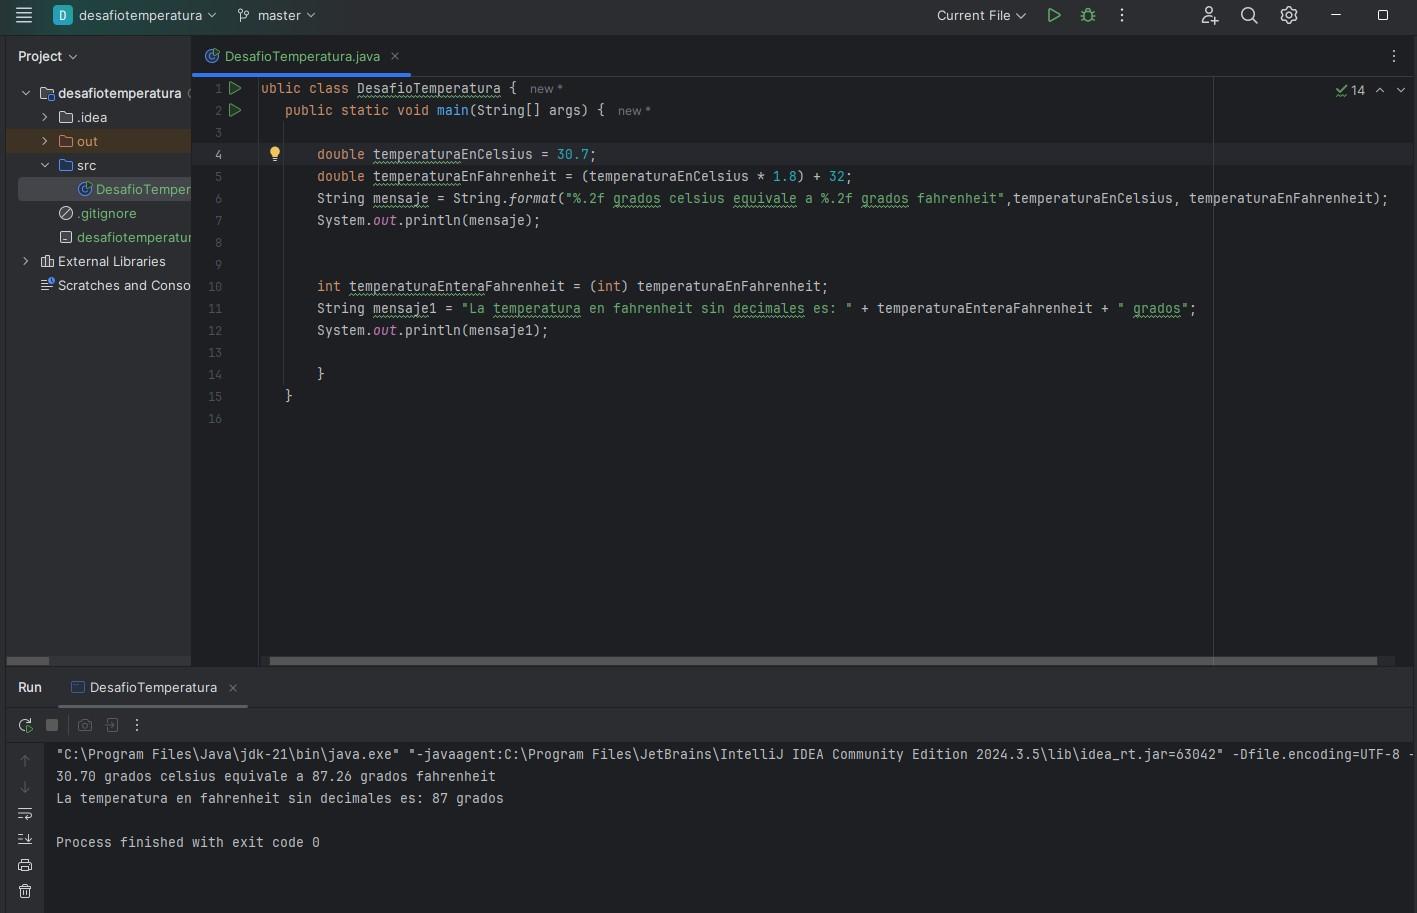1417x913 pixels.
Task: Click run gutter icon on class line 1
Action: click(235, 88)
